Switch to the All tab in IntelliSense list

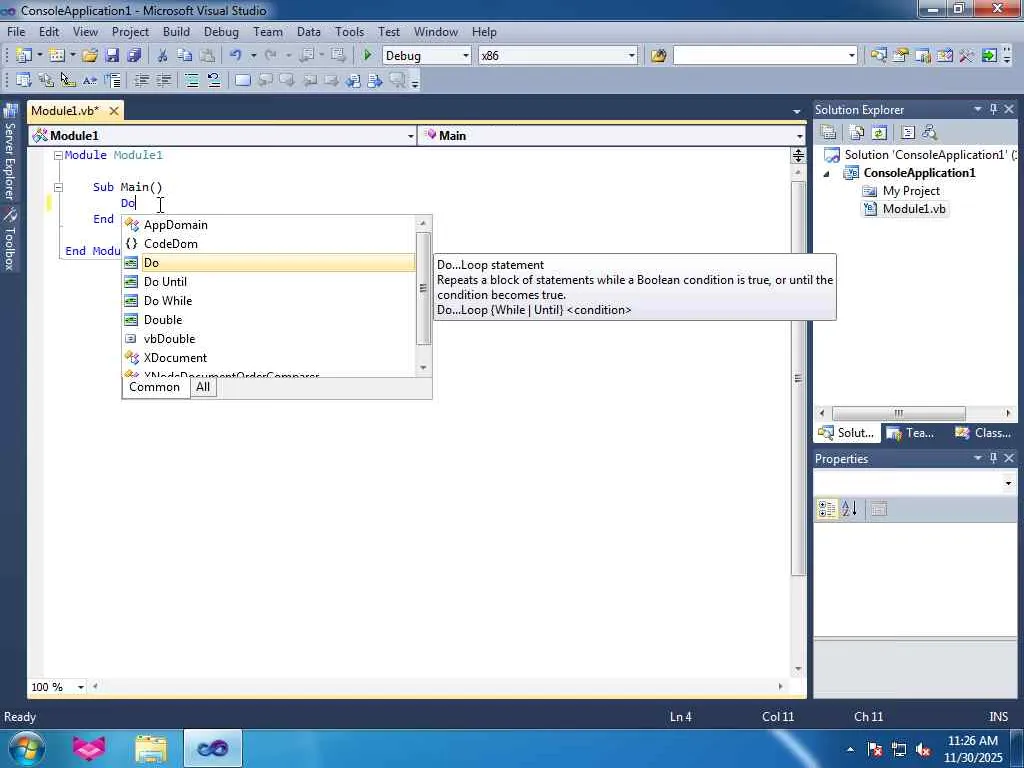pyautogui.click(x=203, y=387)
